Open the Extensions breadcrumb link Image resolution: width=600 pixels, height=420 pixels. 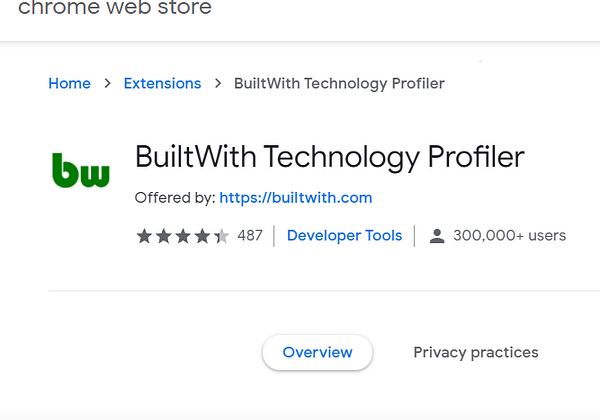[162, 84]
